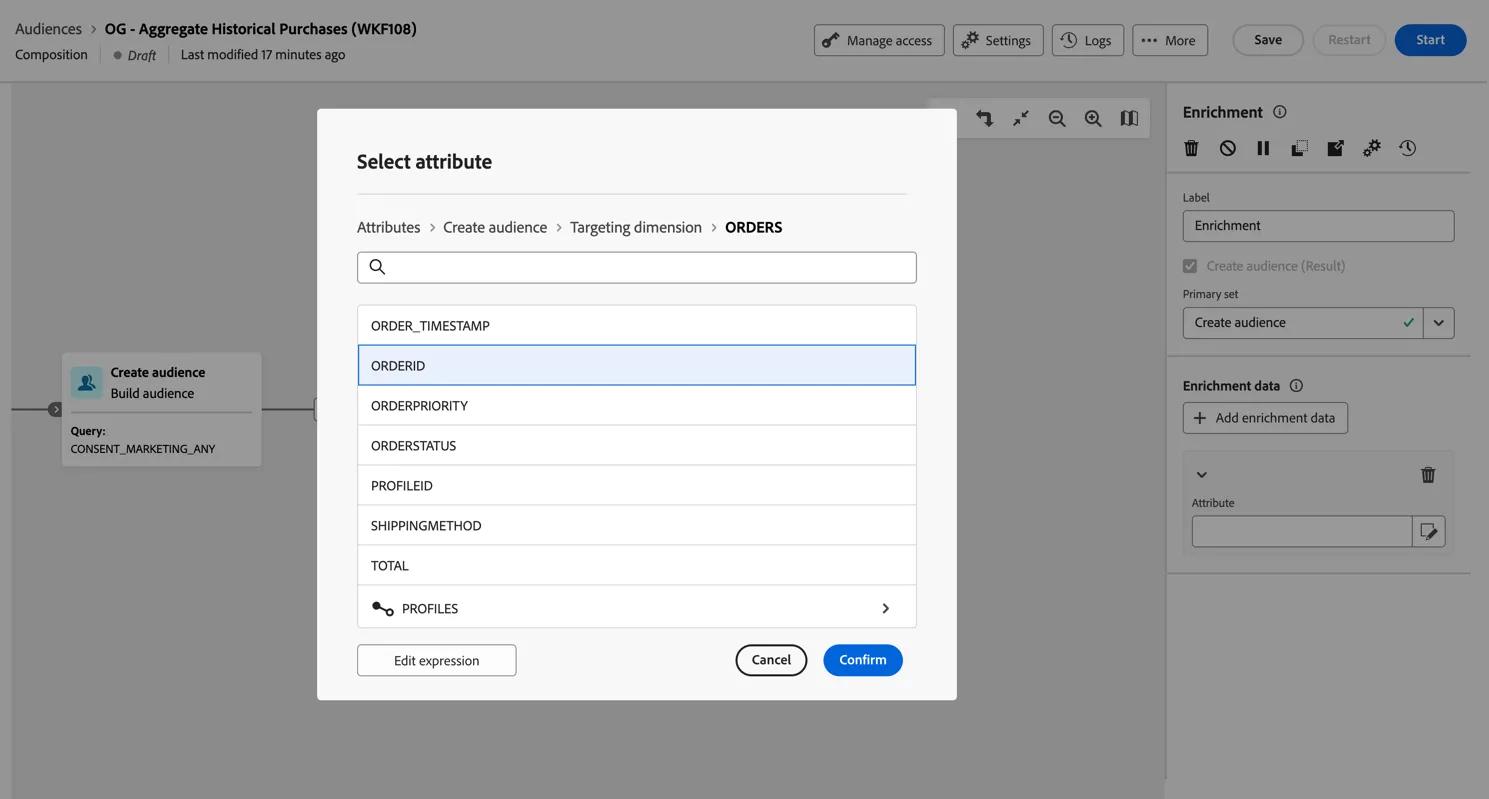Viewport: 1489px width, 799px height.
Task: Go to Create audience in the dialog breadcrumb
Action: point(495,227)
